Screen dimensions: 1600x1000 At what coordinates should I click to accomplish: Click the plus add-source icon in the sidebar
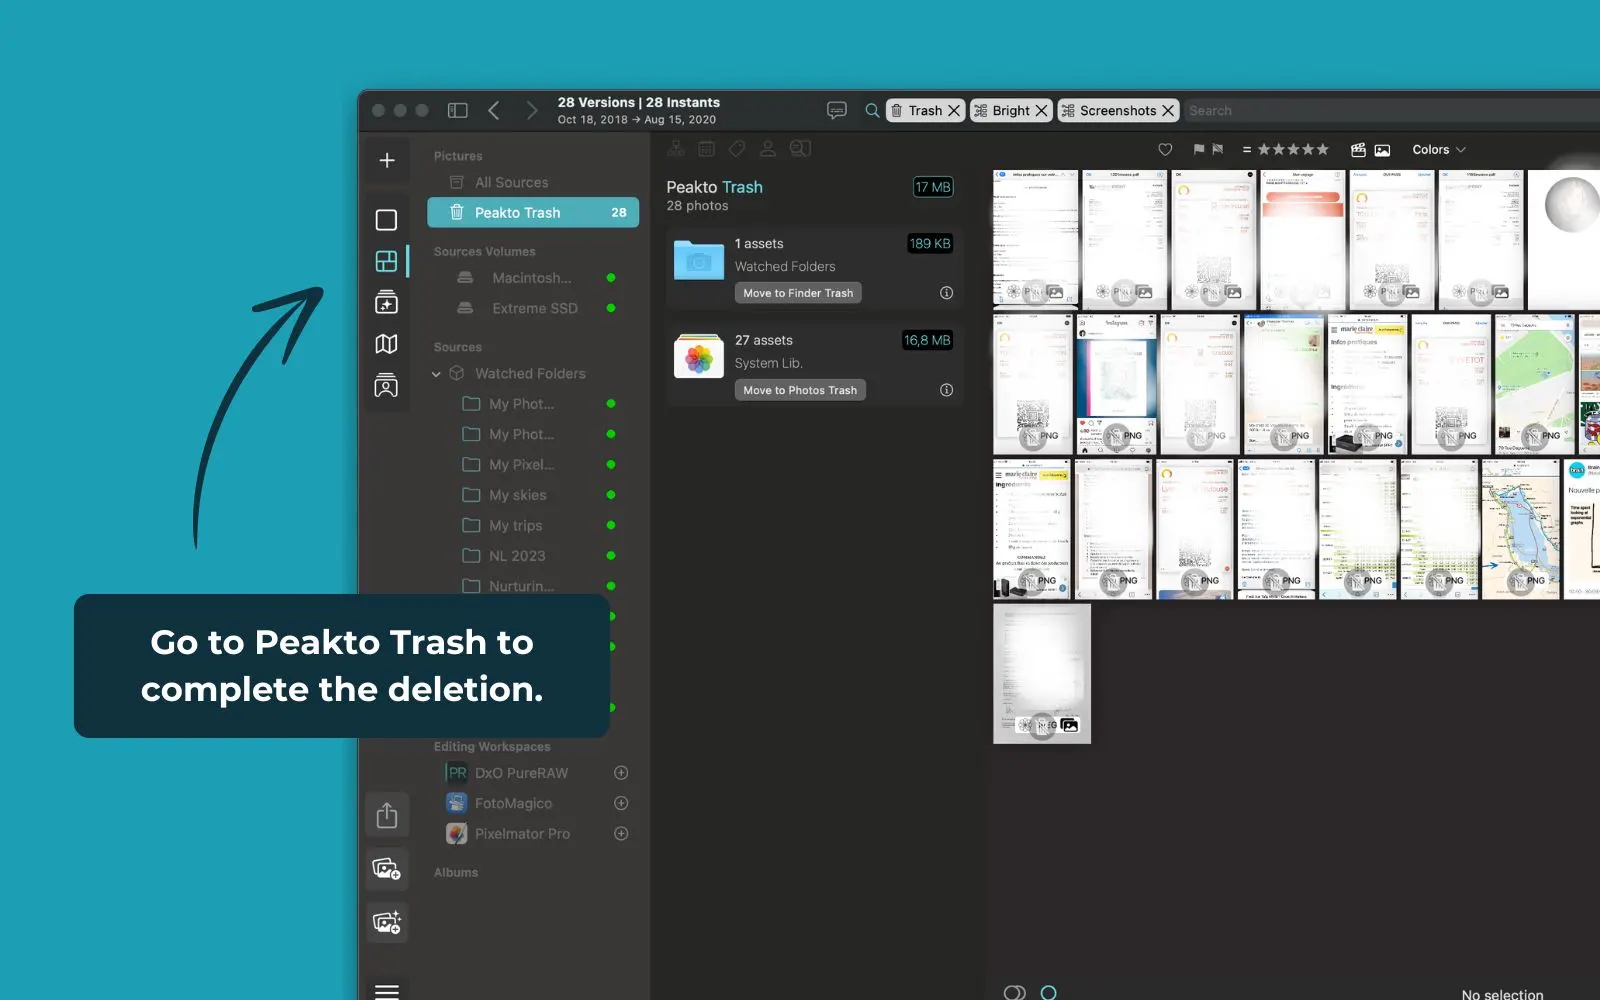387,160
